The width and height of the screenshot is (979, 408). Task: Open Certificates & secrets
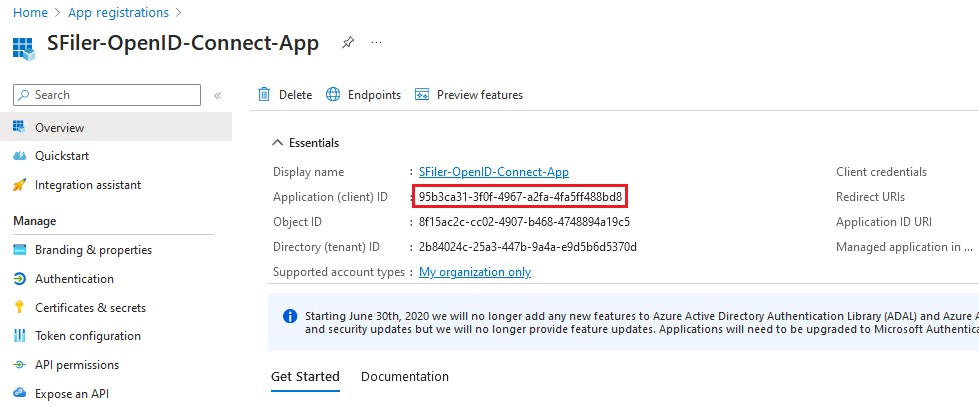(91, 307)
